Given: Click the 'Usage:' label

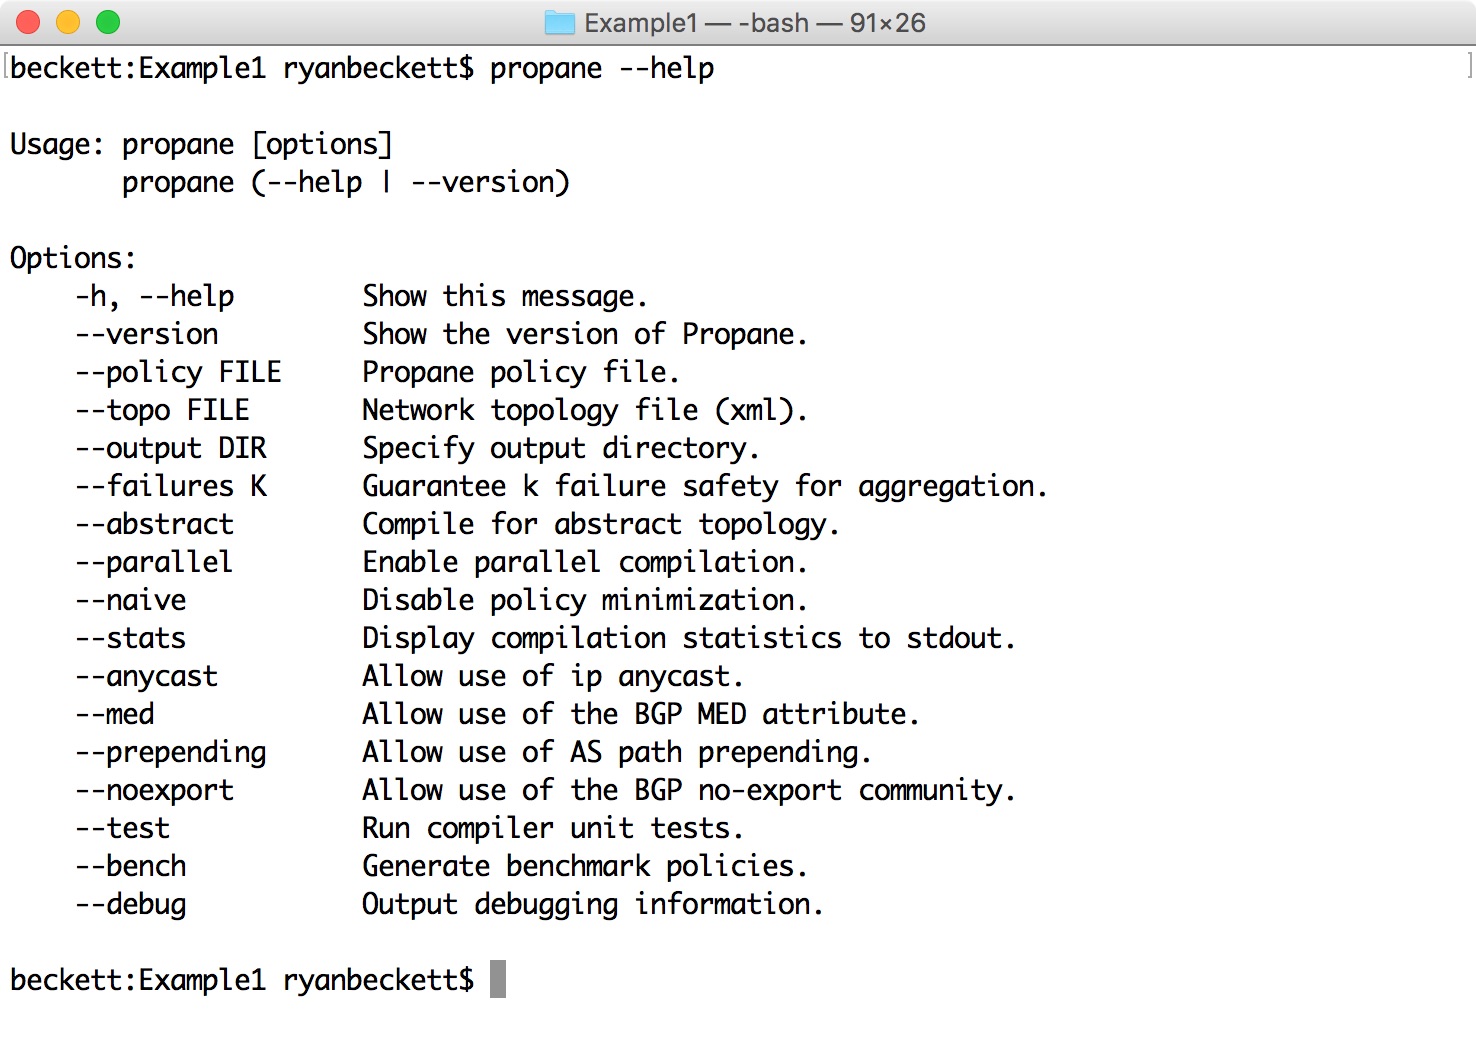Looking at the screenshot, I should (57, 144).
